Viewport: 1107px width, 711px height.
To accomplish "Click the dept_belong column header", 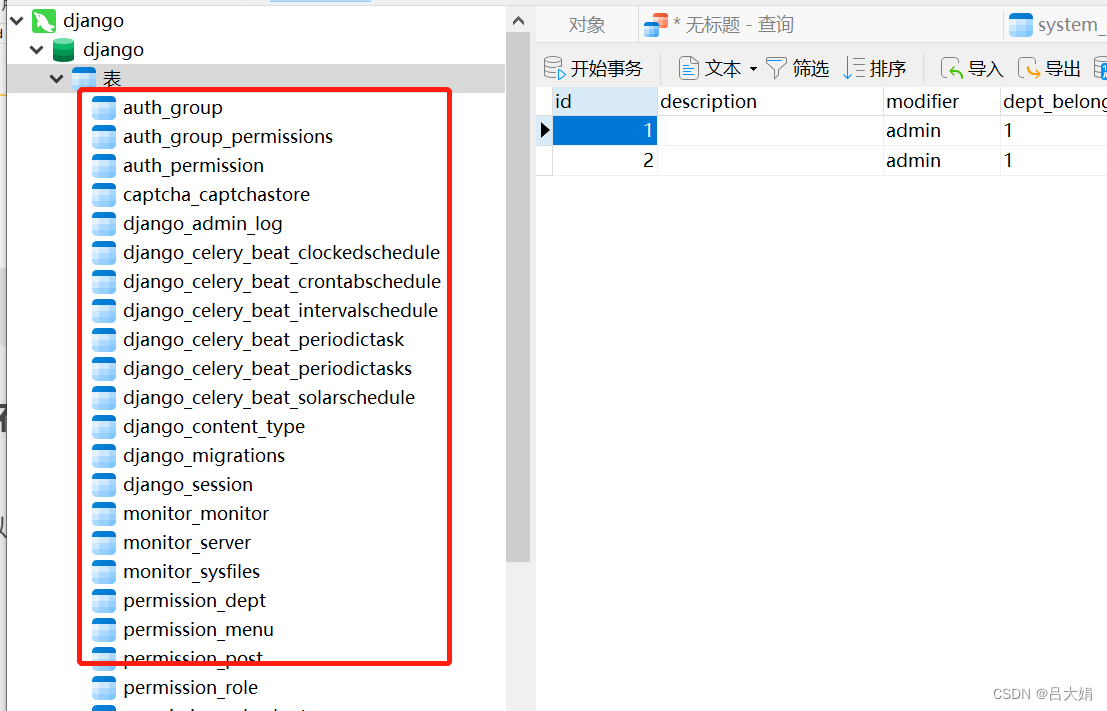I will pyautogui.click(x=1054, y=102).
